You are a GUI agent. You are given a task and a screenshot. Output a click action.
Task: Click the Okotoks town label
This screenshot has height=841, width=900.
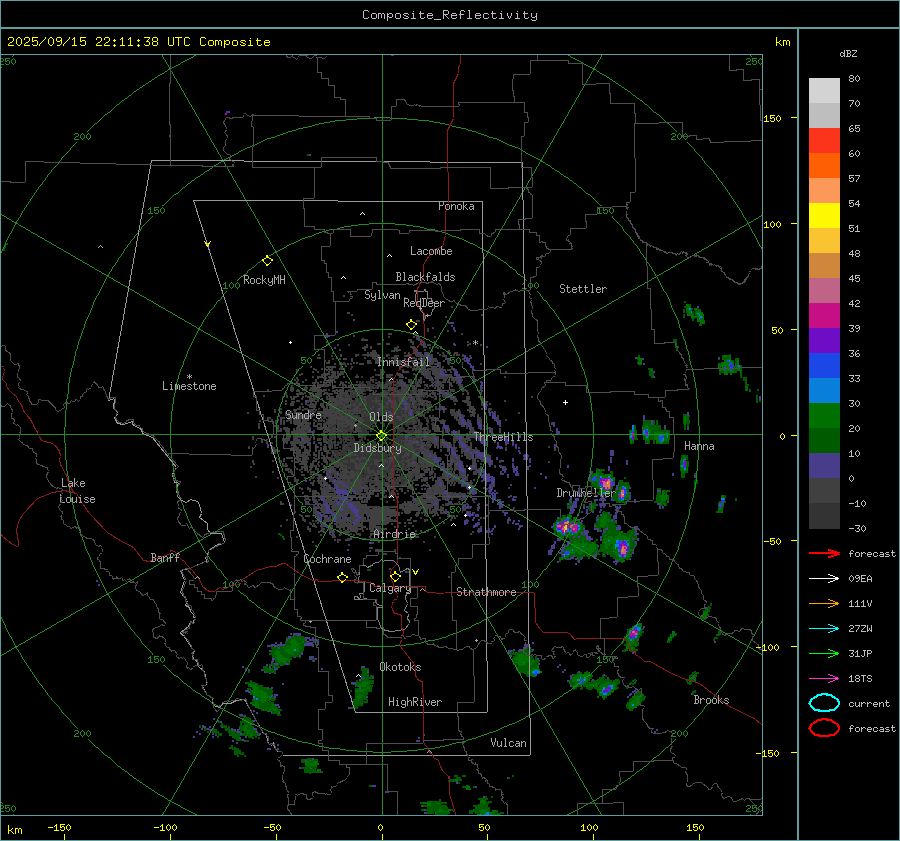(x=400, y=667)
